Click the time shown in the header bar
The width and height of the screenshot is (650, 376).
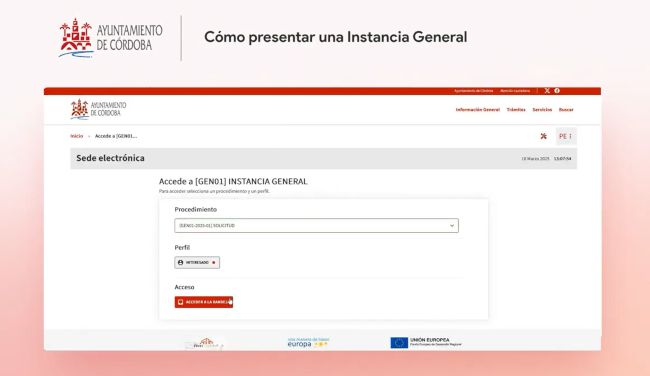click(563, 159)
